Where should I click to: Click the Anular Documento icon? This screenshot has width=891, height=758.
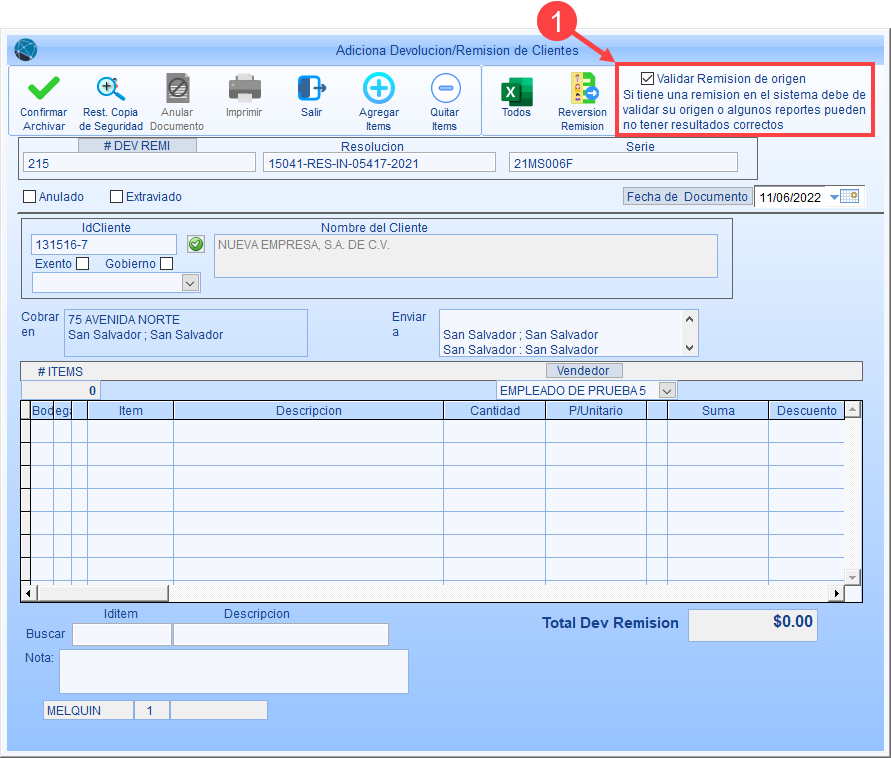177,89
